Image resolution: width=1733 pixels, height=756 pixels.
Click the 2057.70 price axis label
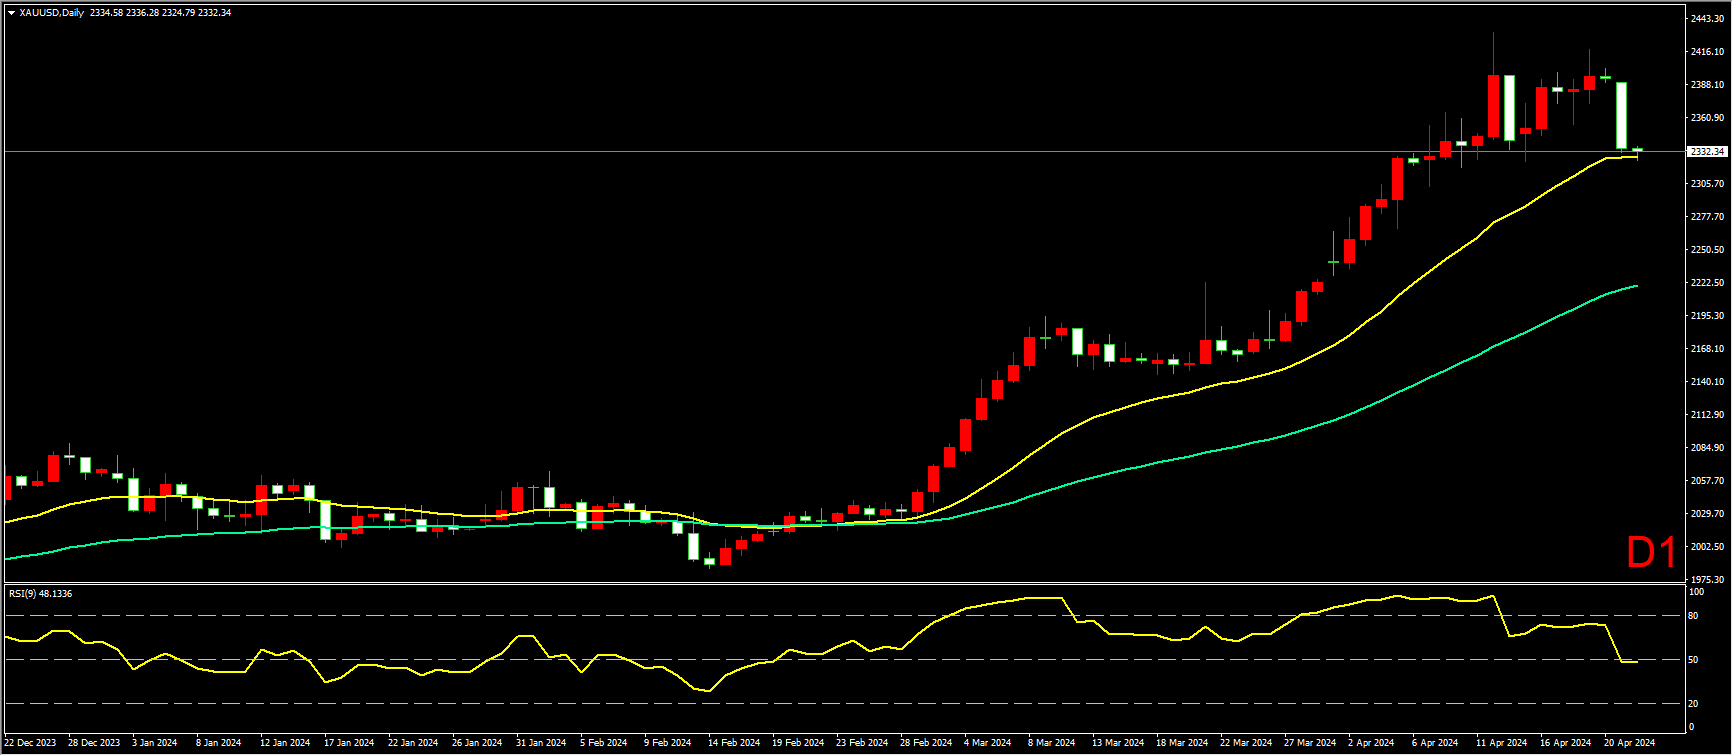pos(1707,481)
